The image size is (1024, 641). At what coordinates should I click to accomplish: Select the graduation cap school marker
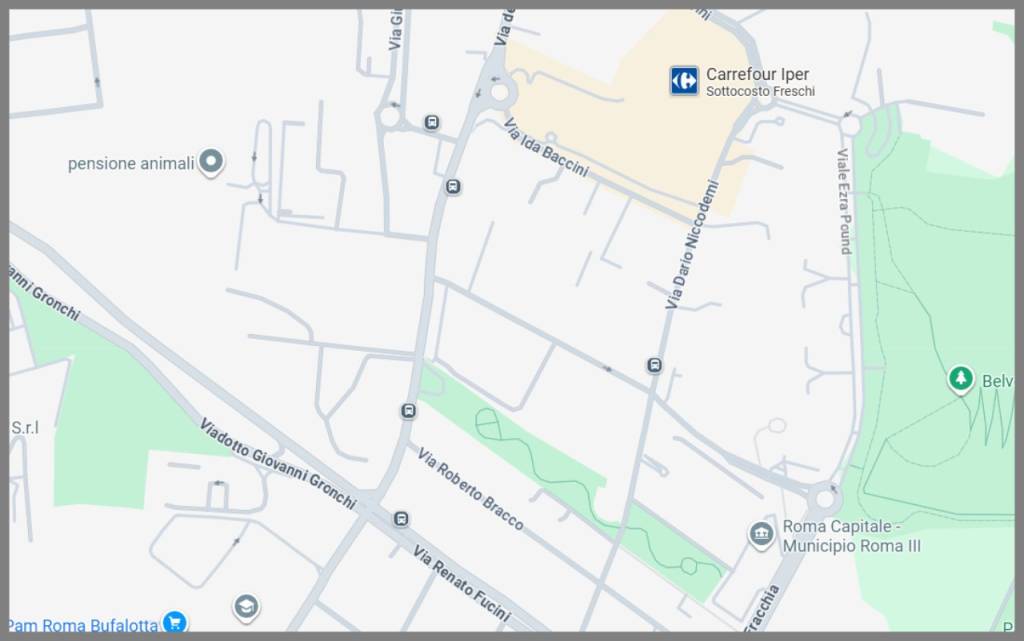pos(246,608)
